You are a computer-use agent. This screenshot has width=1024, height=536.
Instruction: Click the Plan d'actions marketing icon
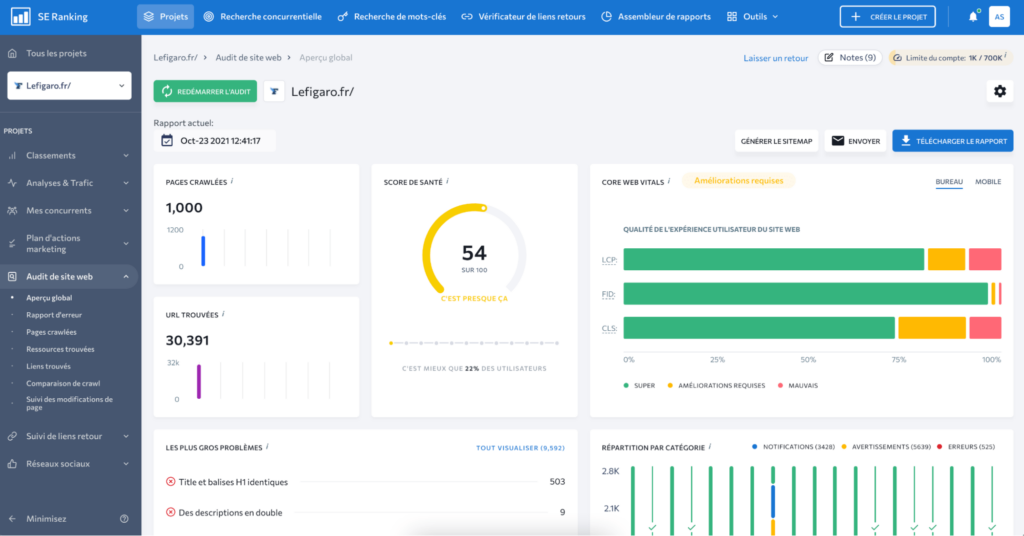click(x=12, y=244)
